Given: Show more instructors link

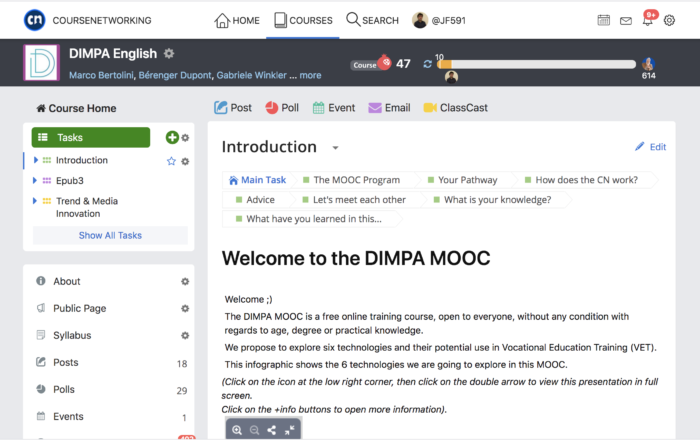Looking at the screenshot, I should coord(310,75).
